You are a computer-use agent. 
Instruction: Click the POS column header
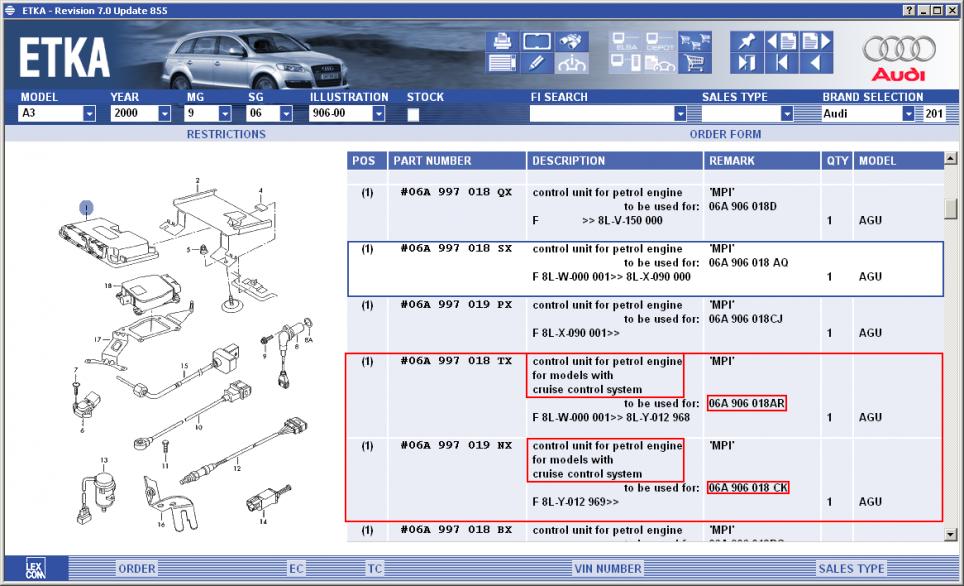[x=366, y=161]
